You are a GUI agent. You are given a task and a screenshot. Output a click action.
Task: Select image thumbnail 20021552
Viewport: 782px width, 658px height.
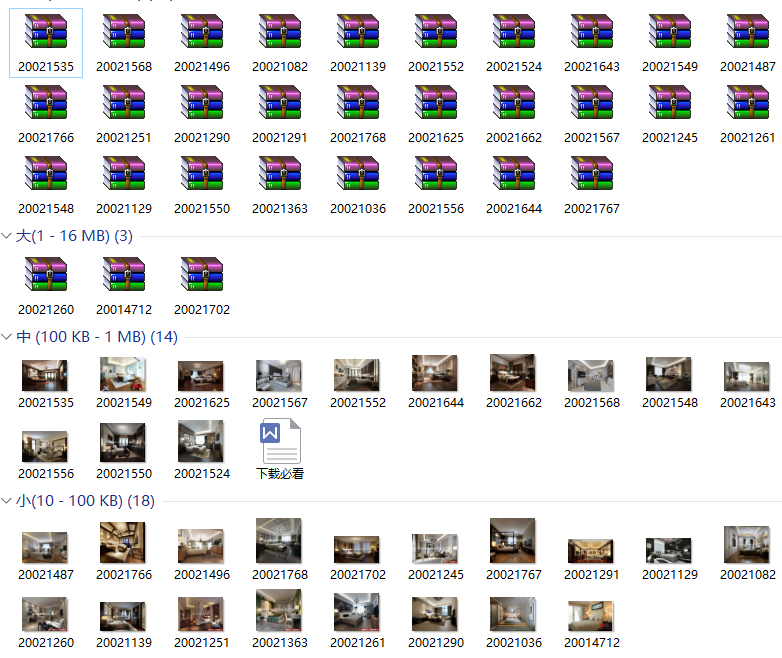point(357,375)
